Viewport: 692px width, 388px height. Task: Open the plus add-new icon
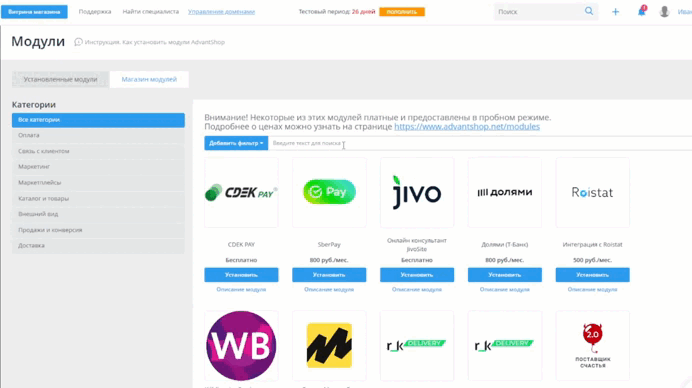click(615, 12)
